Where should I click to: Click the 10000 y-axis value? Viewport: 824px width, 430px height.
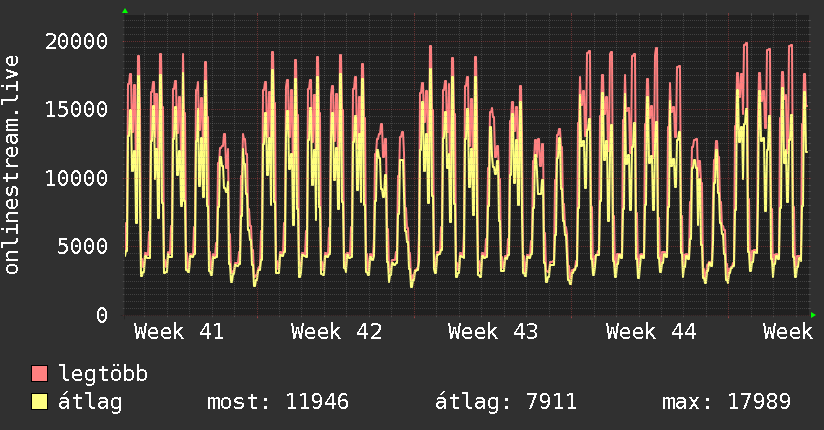point(77,178)
